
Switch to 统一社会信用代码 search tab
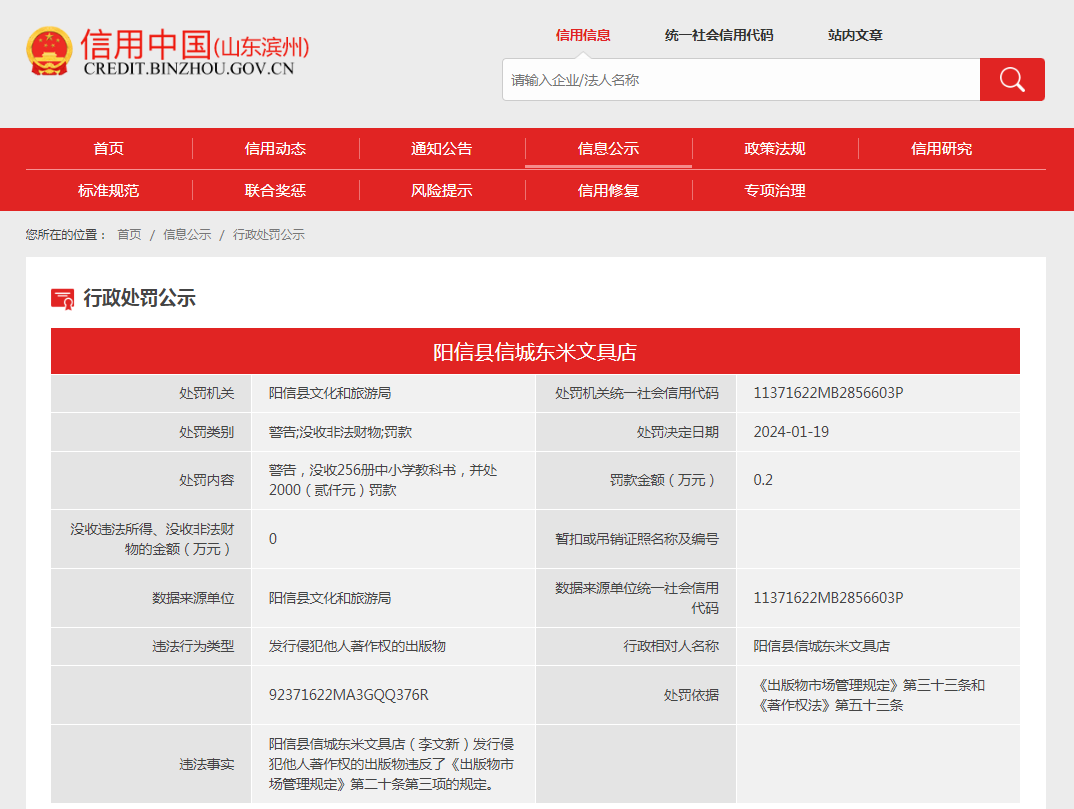coord(718,35)
